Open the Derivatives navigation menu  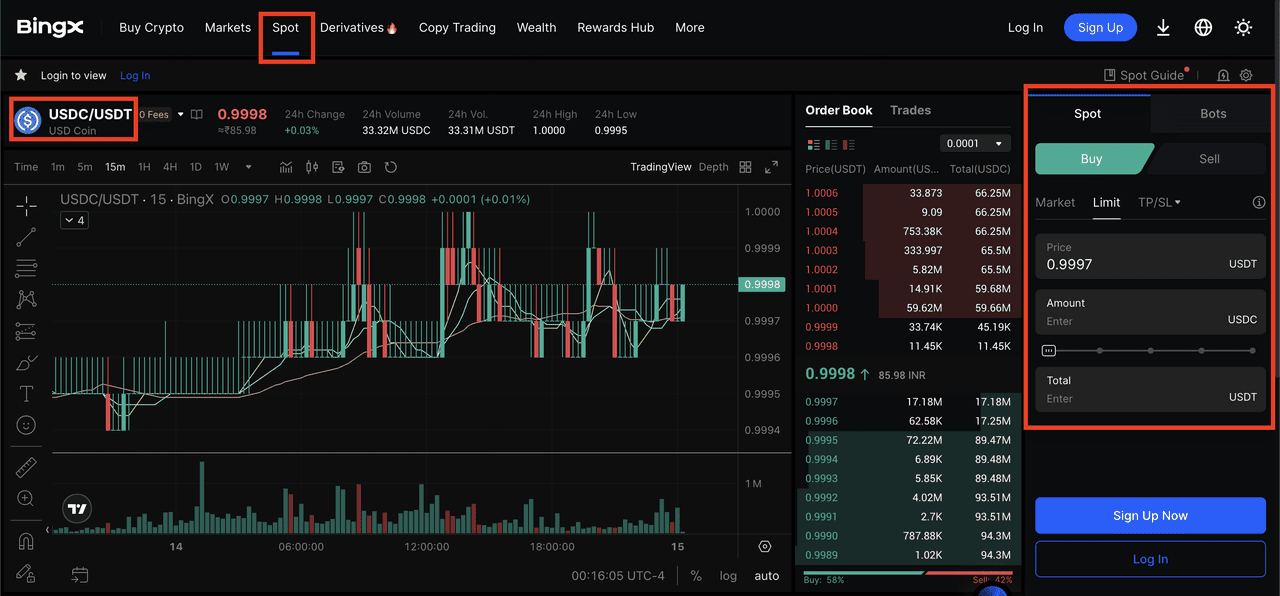coord(359,28)
